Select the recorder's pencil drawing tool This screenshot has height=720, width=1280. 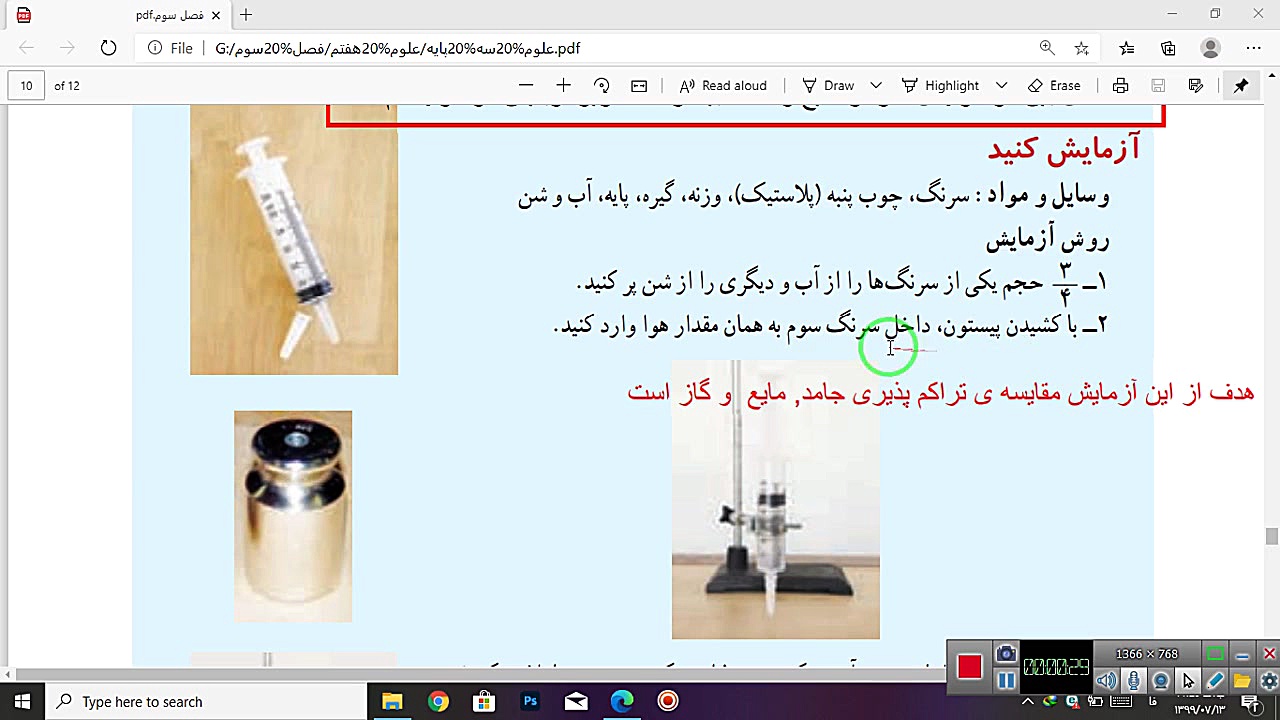tap(1215, 680)
